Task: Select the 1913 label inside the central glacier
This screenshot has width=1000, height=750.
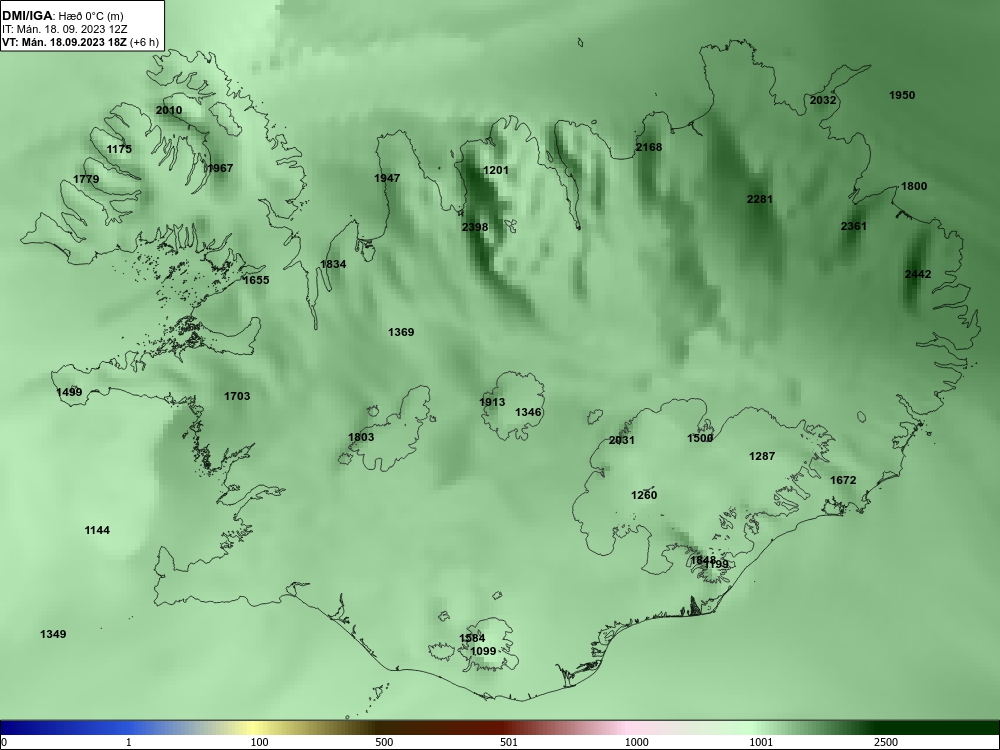Action: tap(492, 402)
